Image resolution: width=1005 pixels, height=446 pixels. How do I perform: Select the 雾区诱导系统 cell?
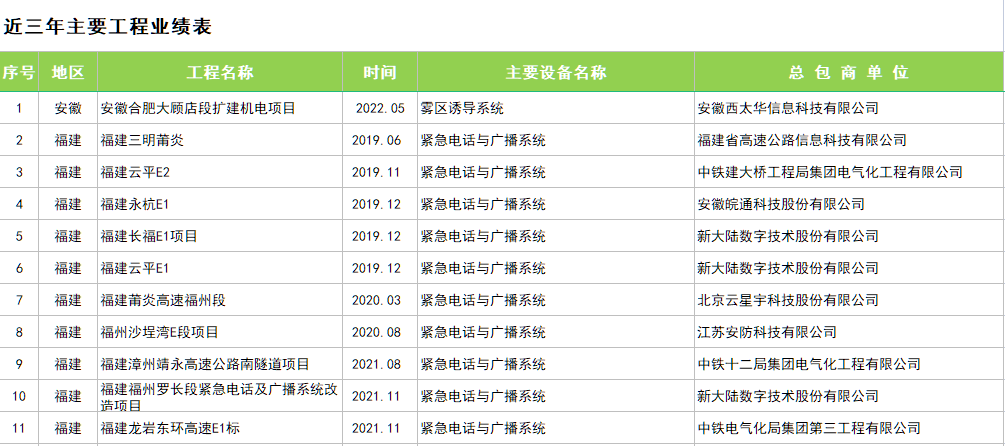pos(556,108)
